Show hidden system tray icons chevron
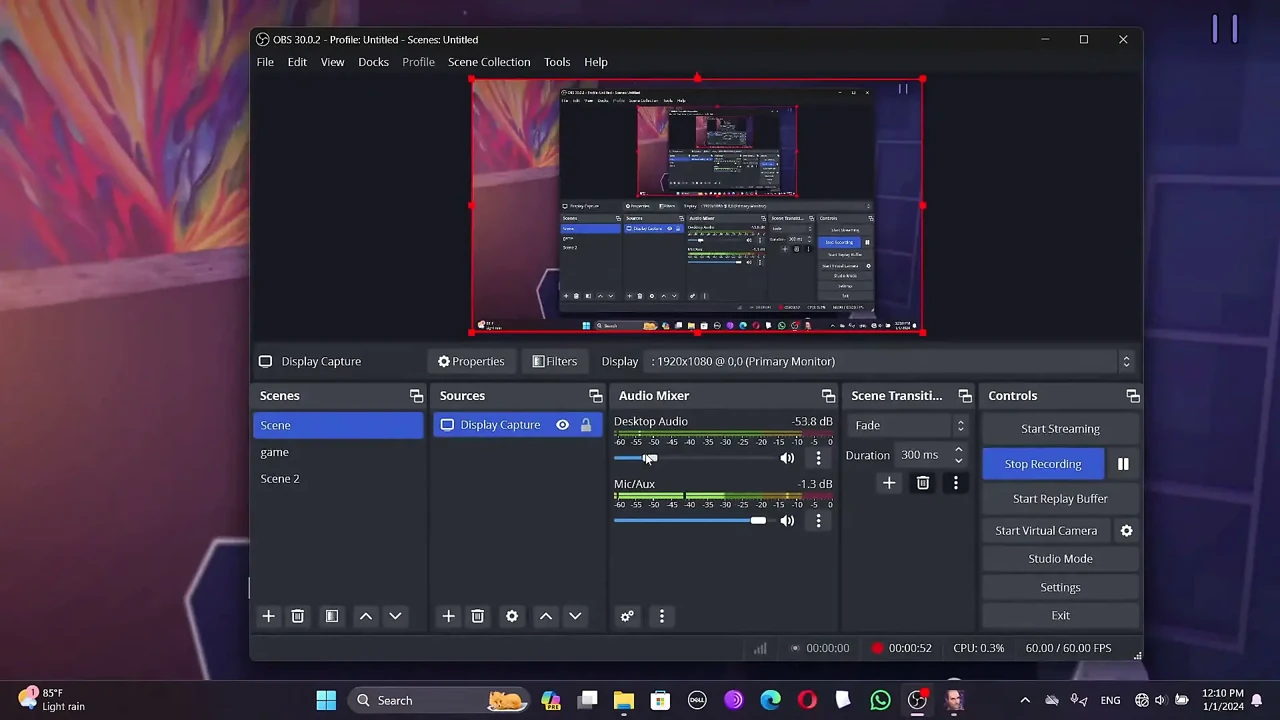Viewport: 1280px width, 720px height. 1025,700
